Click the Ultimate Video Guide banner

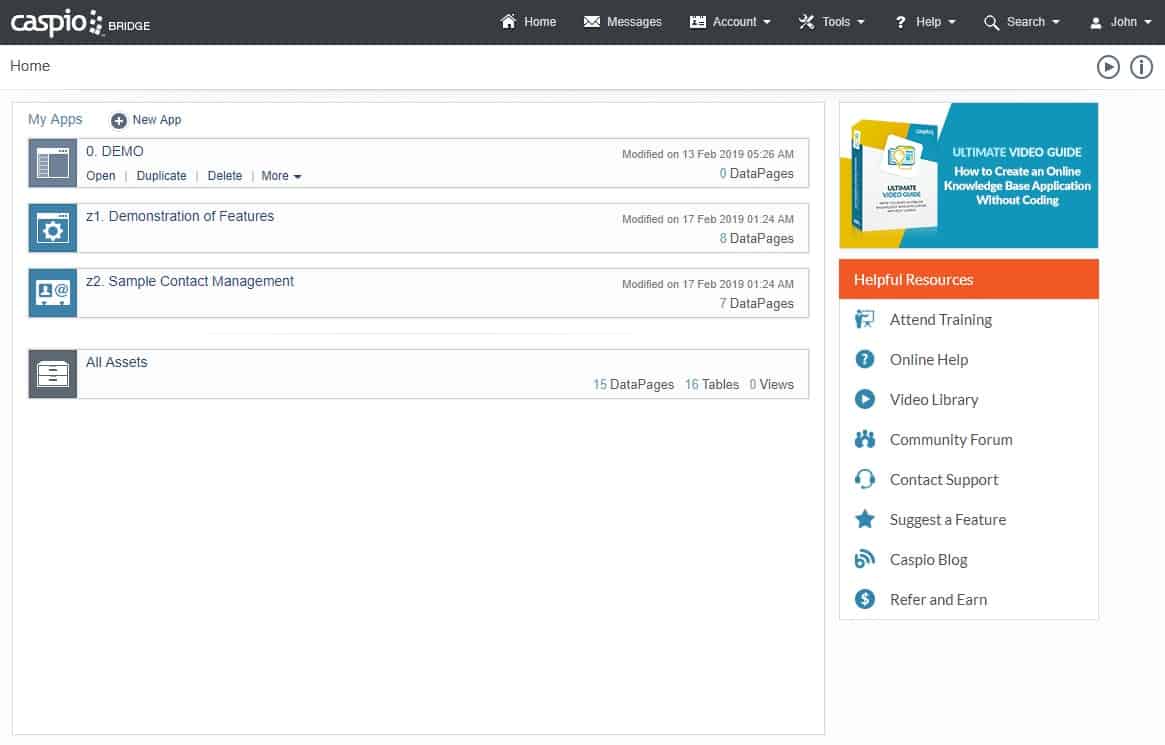coord(968,175)
